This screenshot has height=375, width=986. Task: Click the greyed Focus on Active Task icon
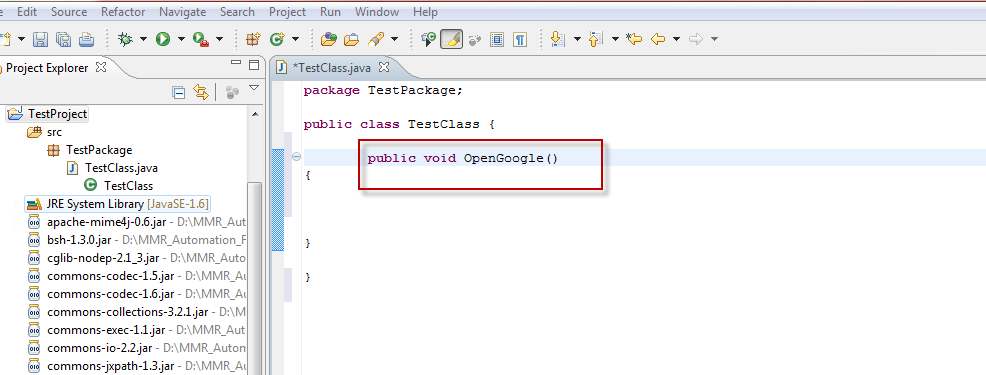(232, 92)
